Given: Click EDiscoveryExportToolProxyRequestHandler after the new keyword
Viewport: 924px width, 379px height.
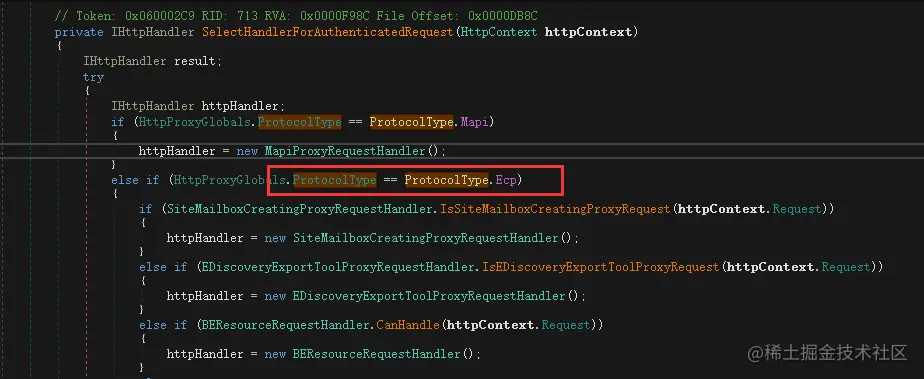Looking at the screenshot, I should click(x=429, y=296).
